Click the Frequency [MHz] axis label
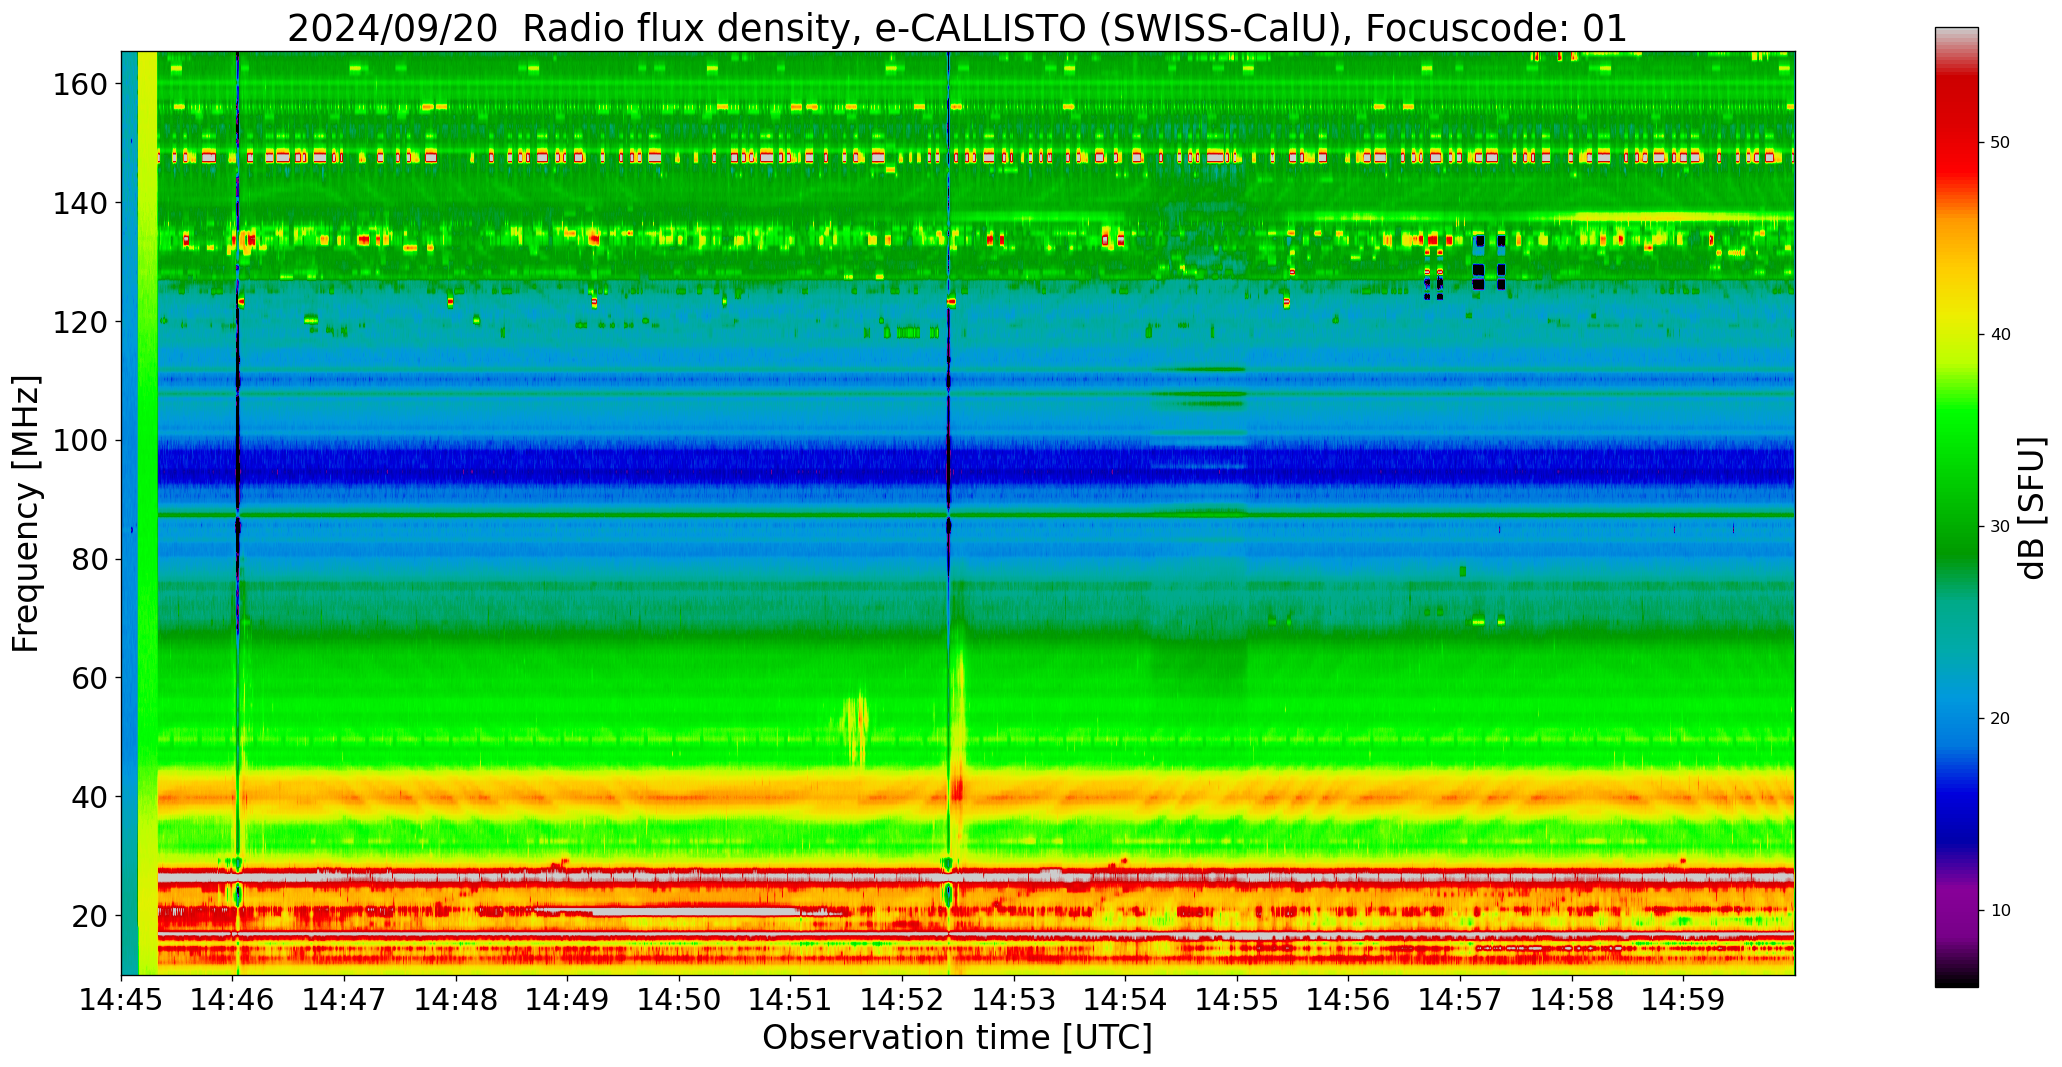Viewport: 2062px width, 1067px height. coord(27,513)
